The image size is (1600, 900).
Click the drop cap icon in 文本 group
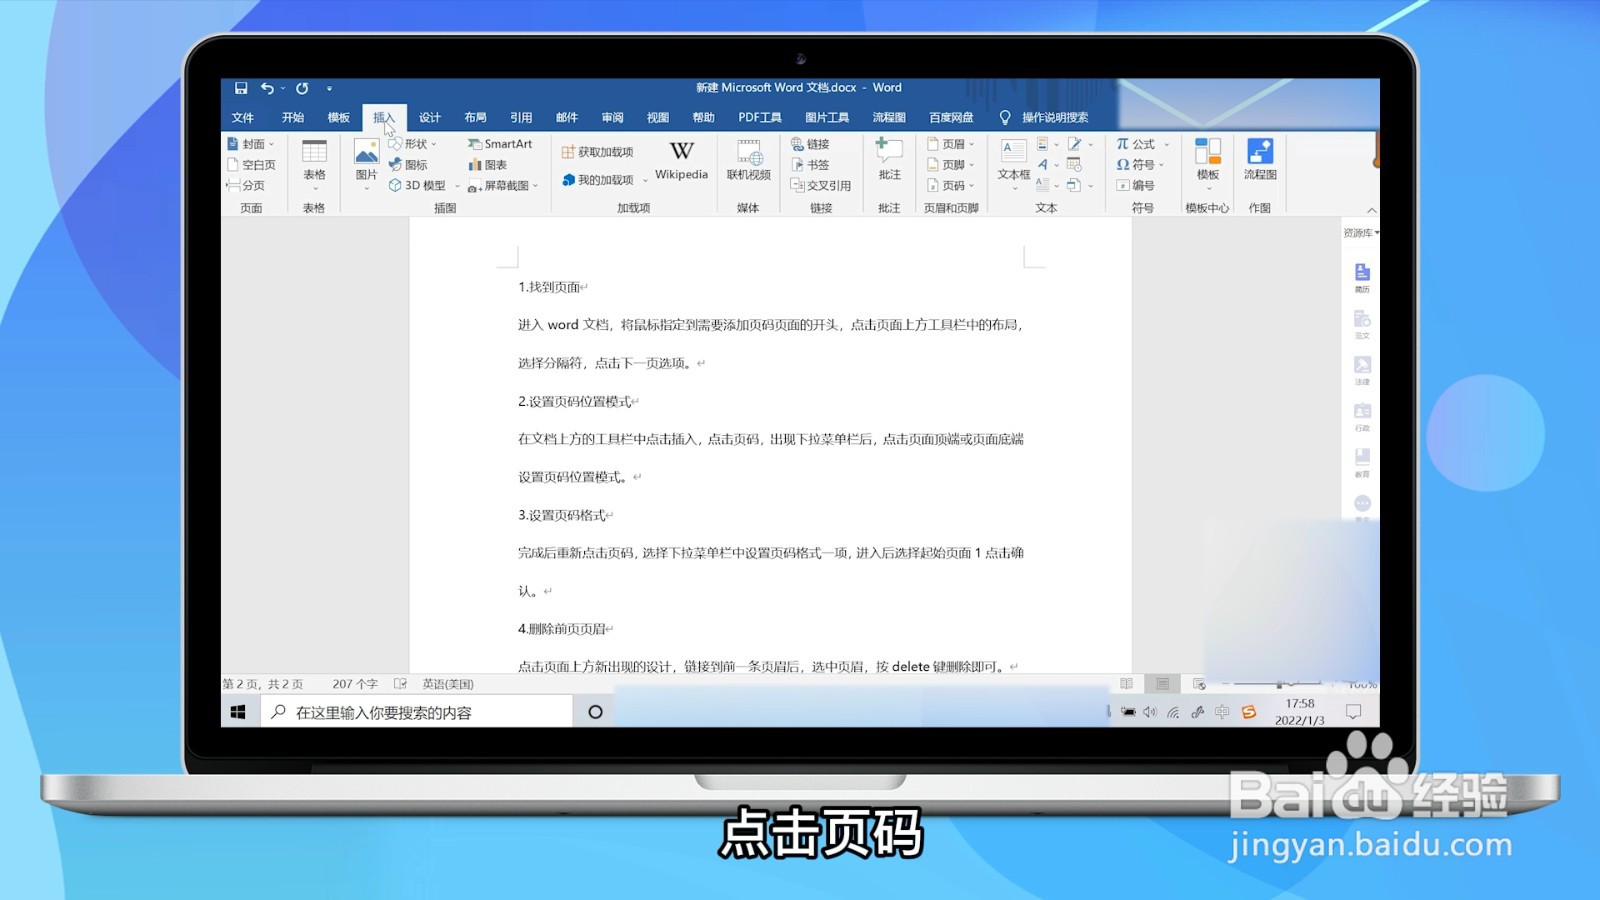1043,185
